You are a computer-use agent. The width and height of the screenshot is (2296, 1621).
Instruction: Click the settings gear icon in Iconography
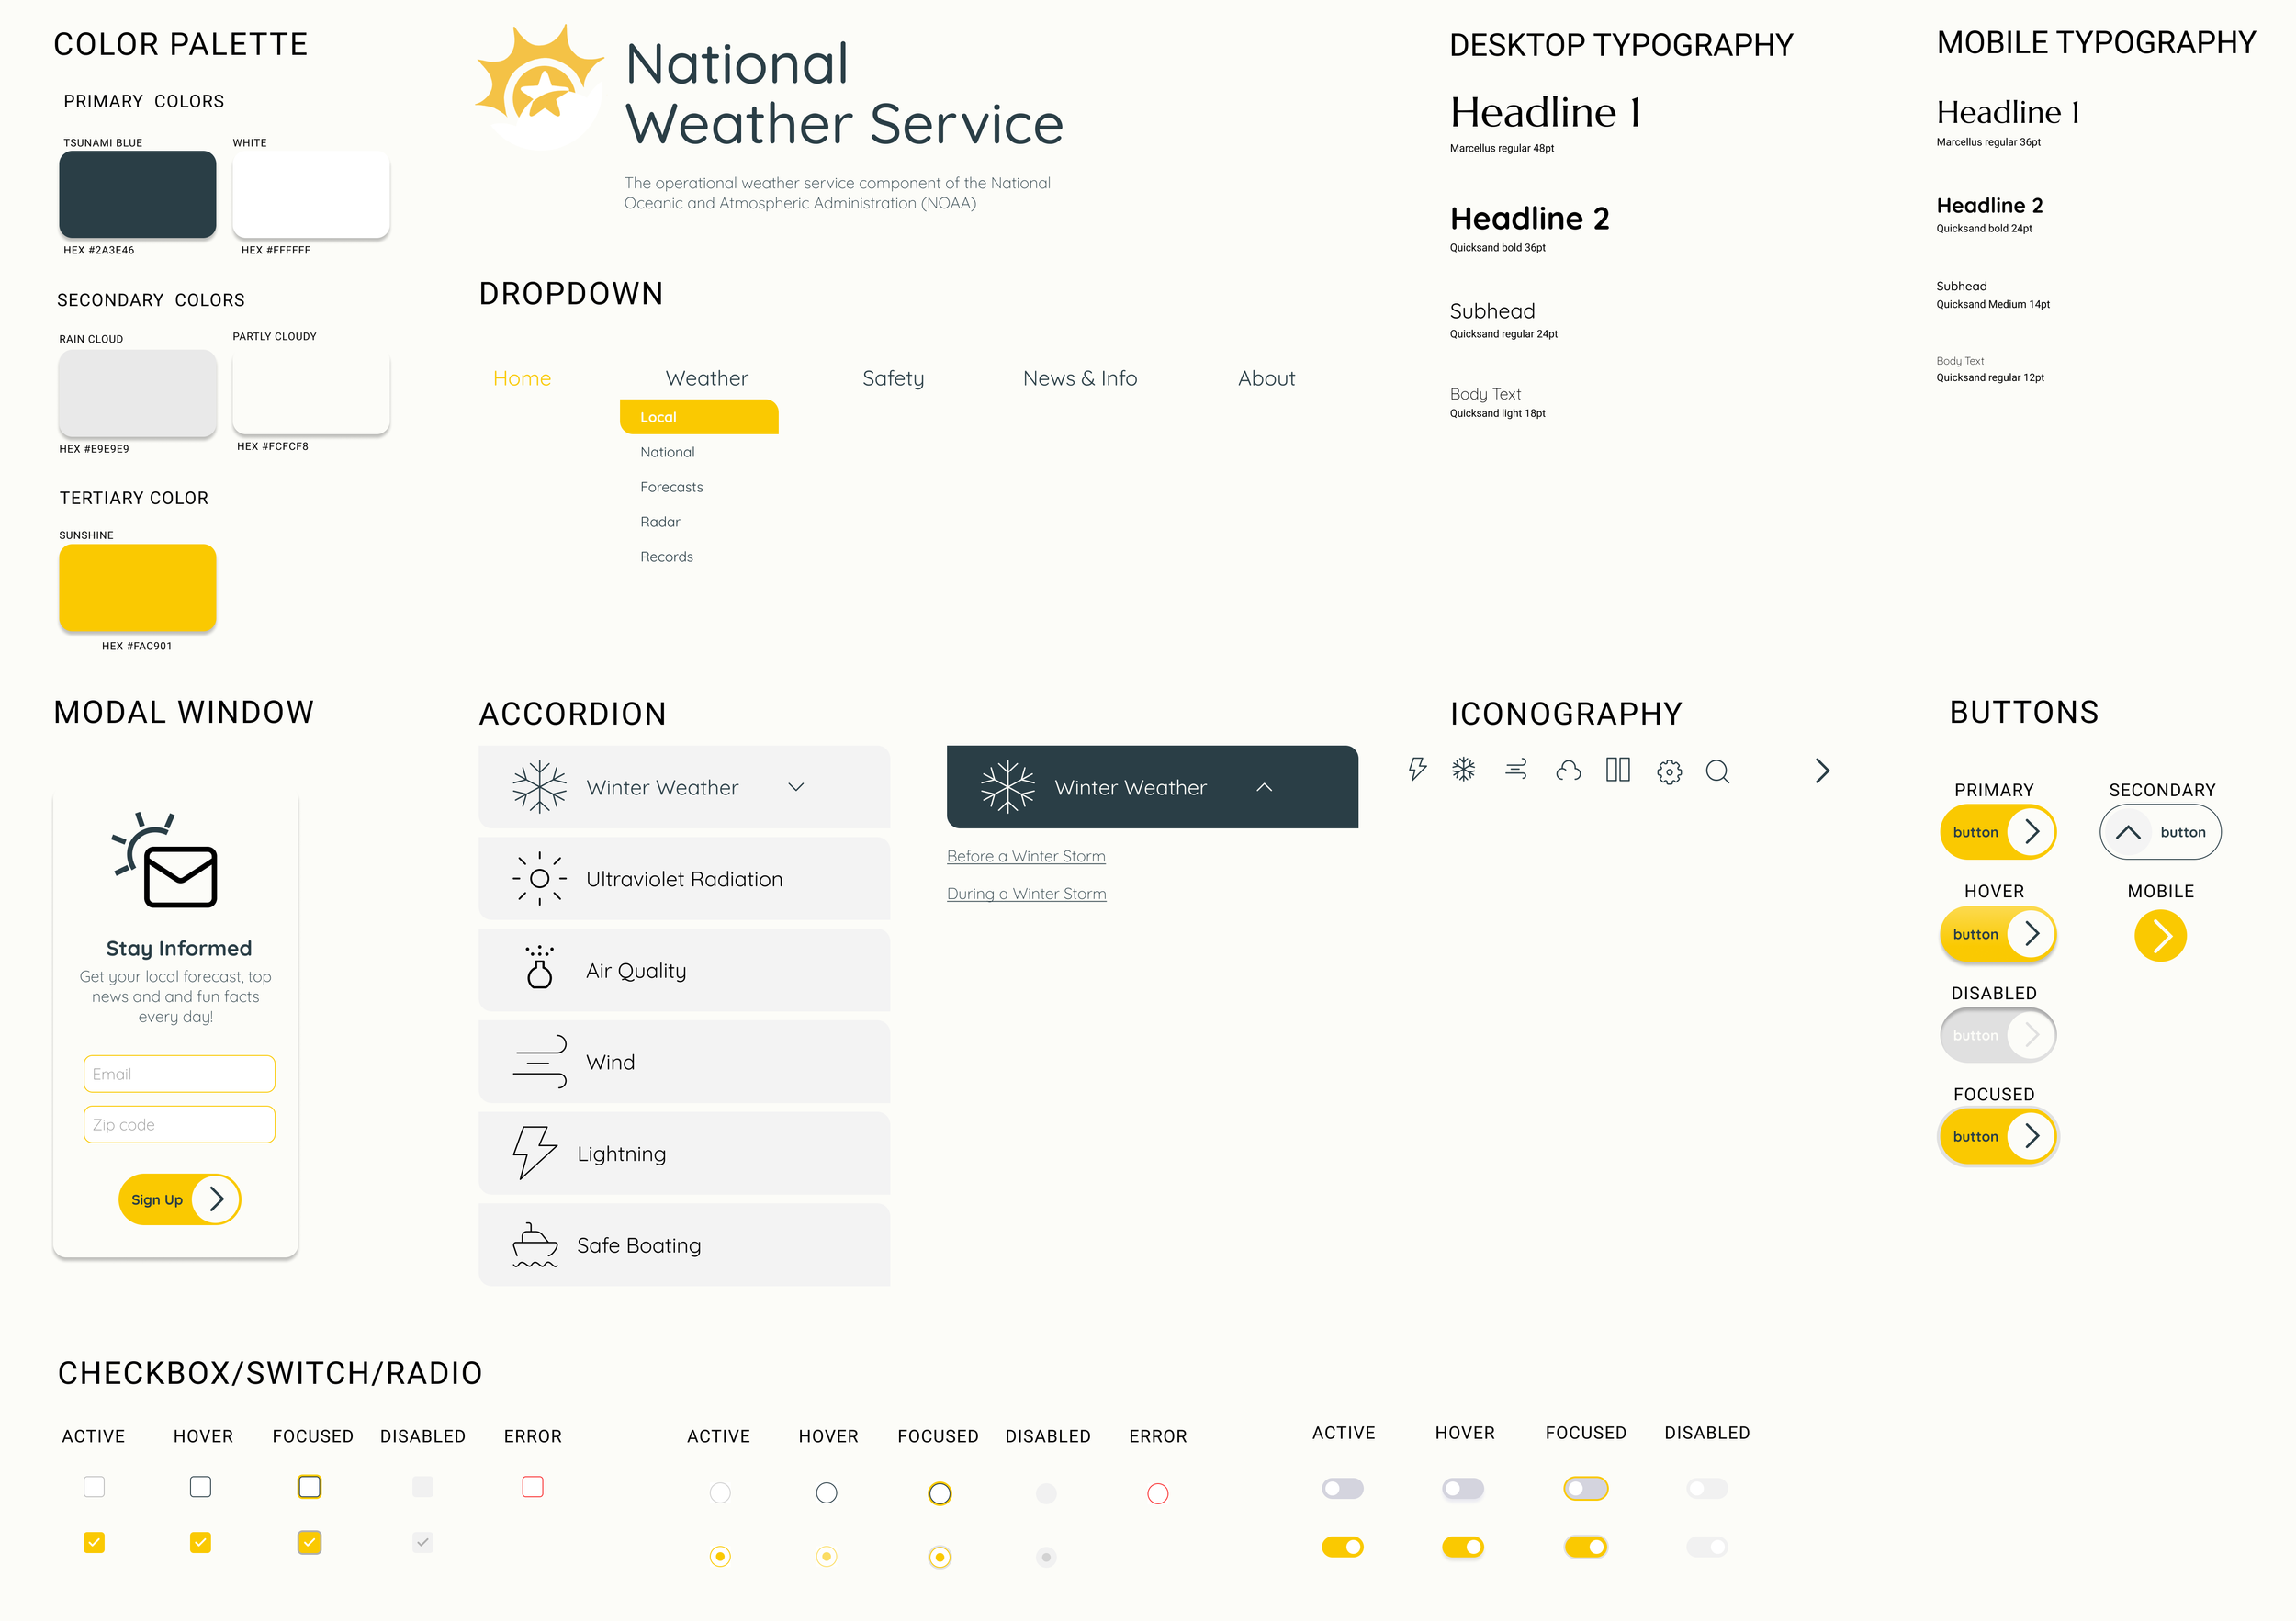1669,771
